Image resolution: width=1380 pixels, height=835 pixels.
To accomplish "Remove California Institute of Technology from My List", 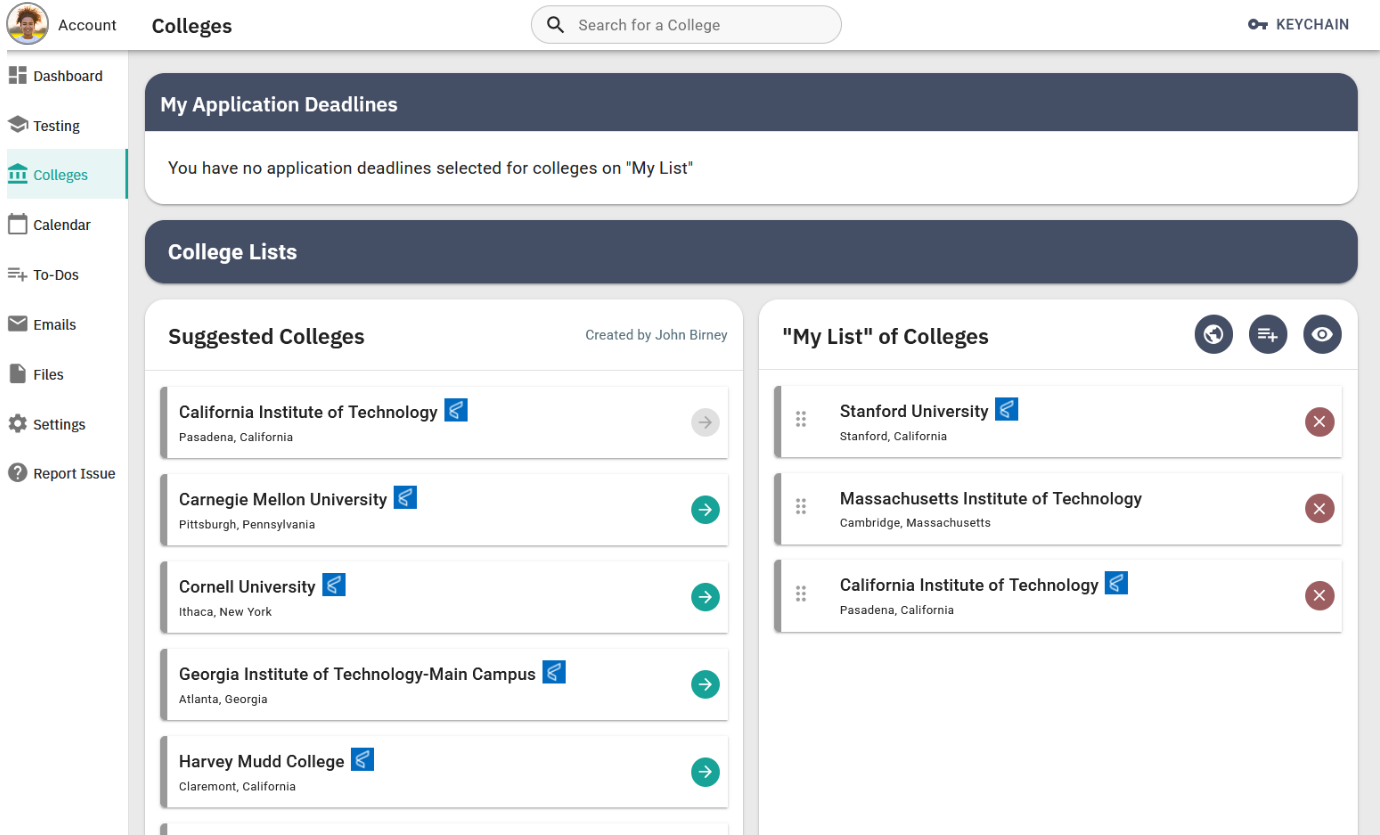I will (x=1319, y=596).
